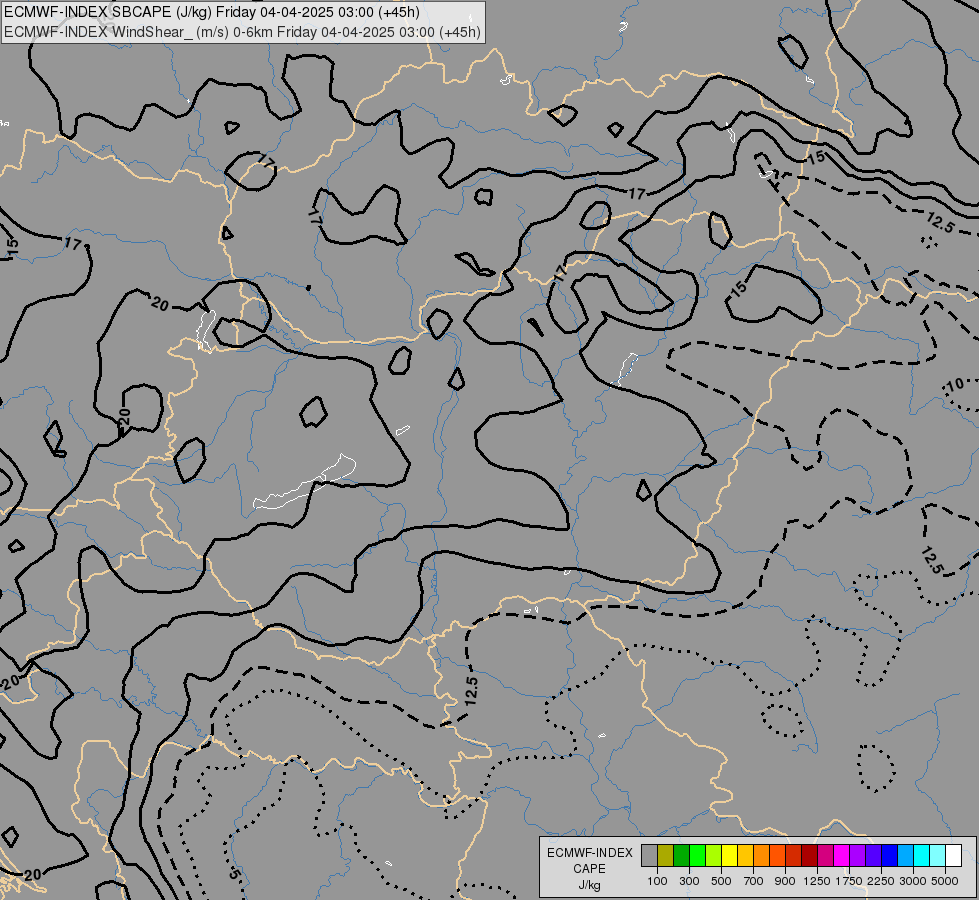
Task: Click the CAPE label in the legend
Action: [x=589, y=869]
